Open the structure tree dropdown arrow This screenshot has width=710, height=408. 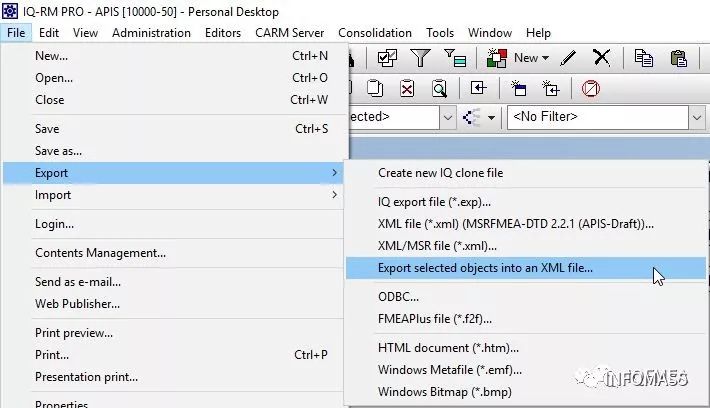pos(491,118)
